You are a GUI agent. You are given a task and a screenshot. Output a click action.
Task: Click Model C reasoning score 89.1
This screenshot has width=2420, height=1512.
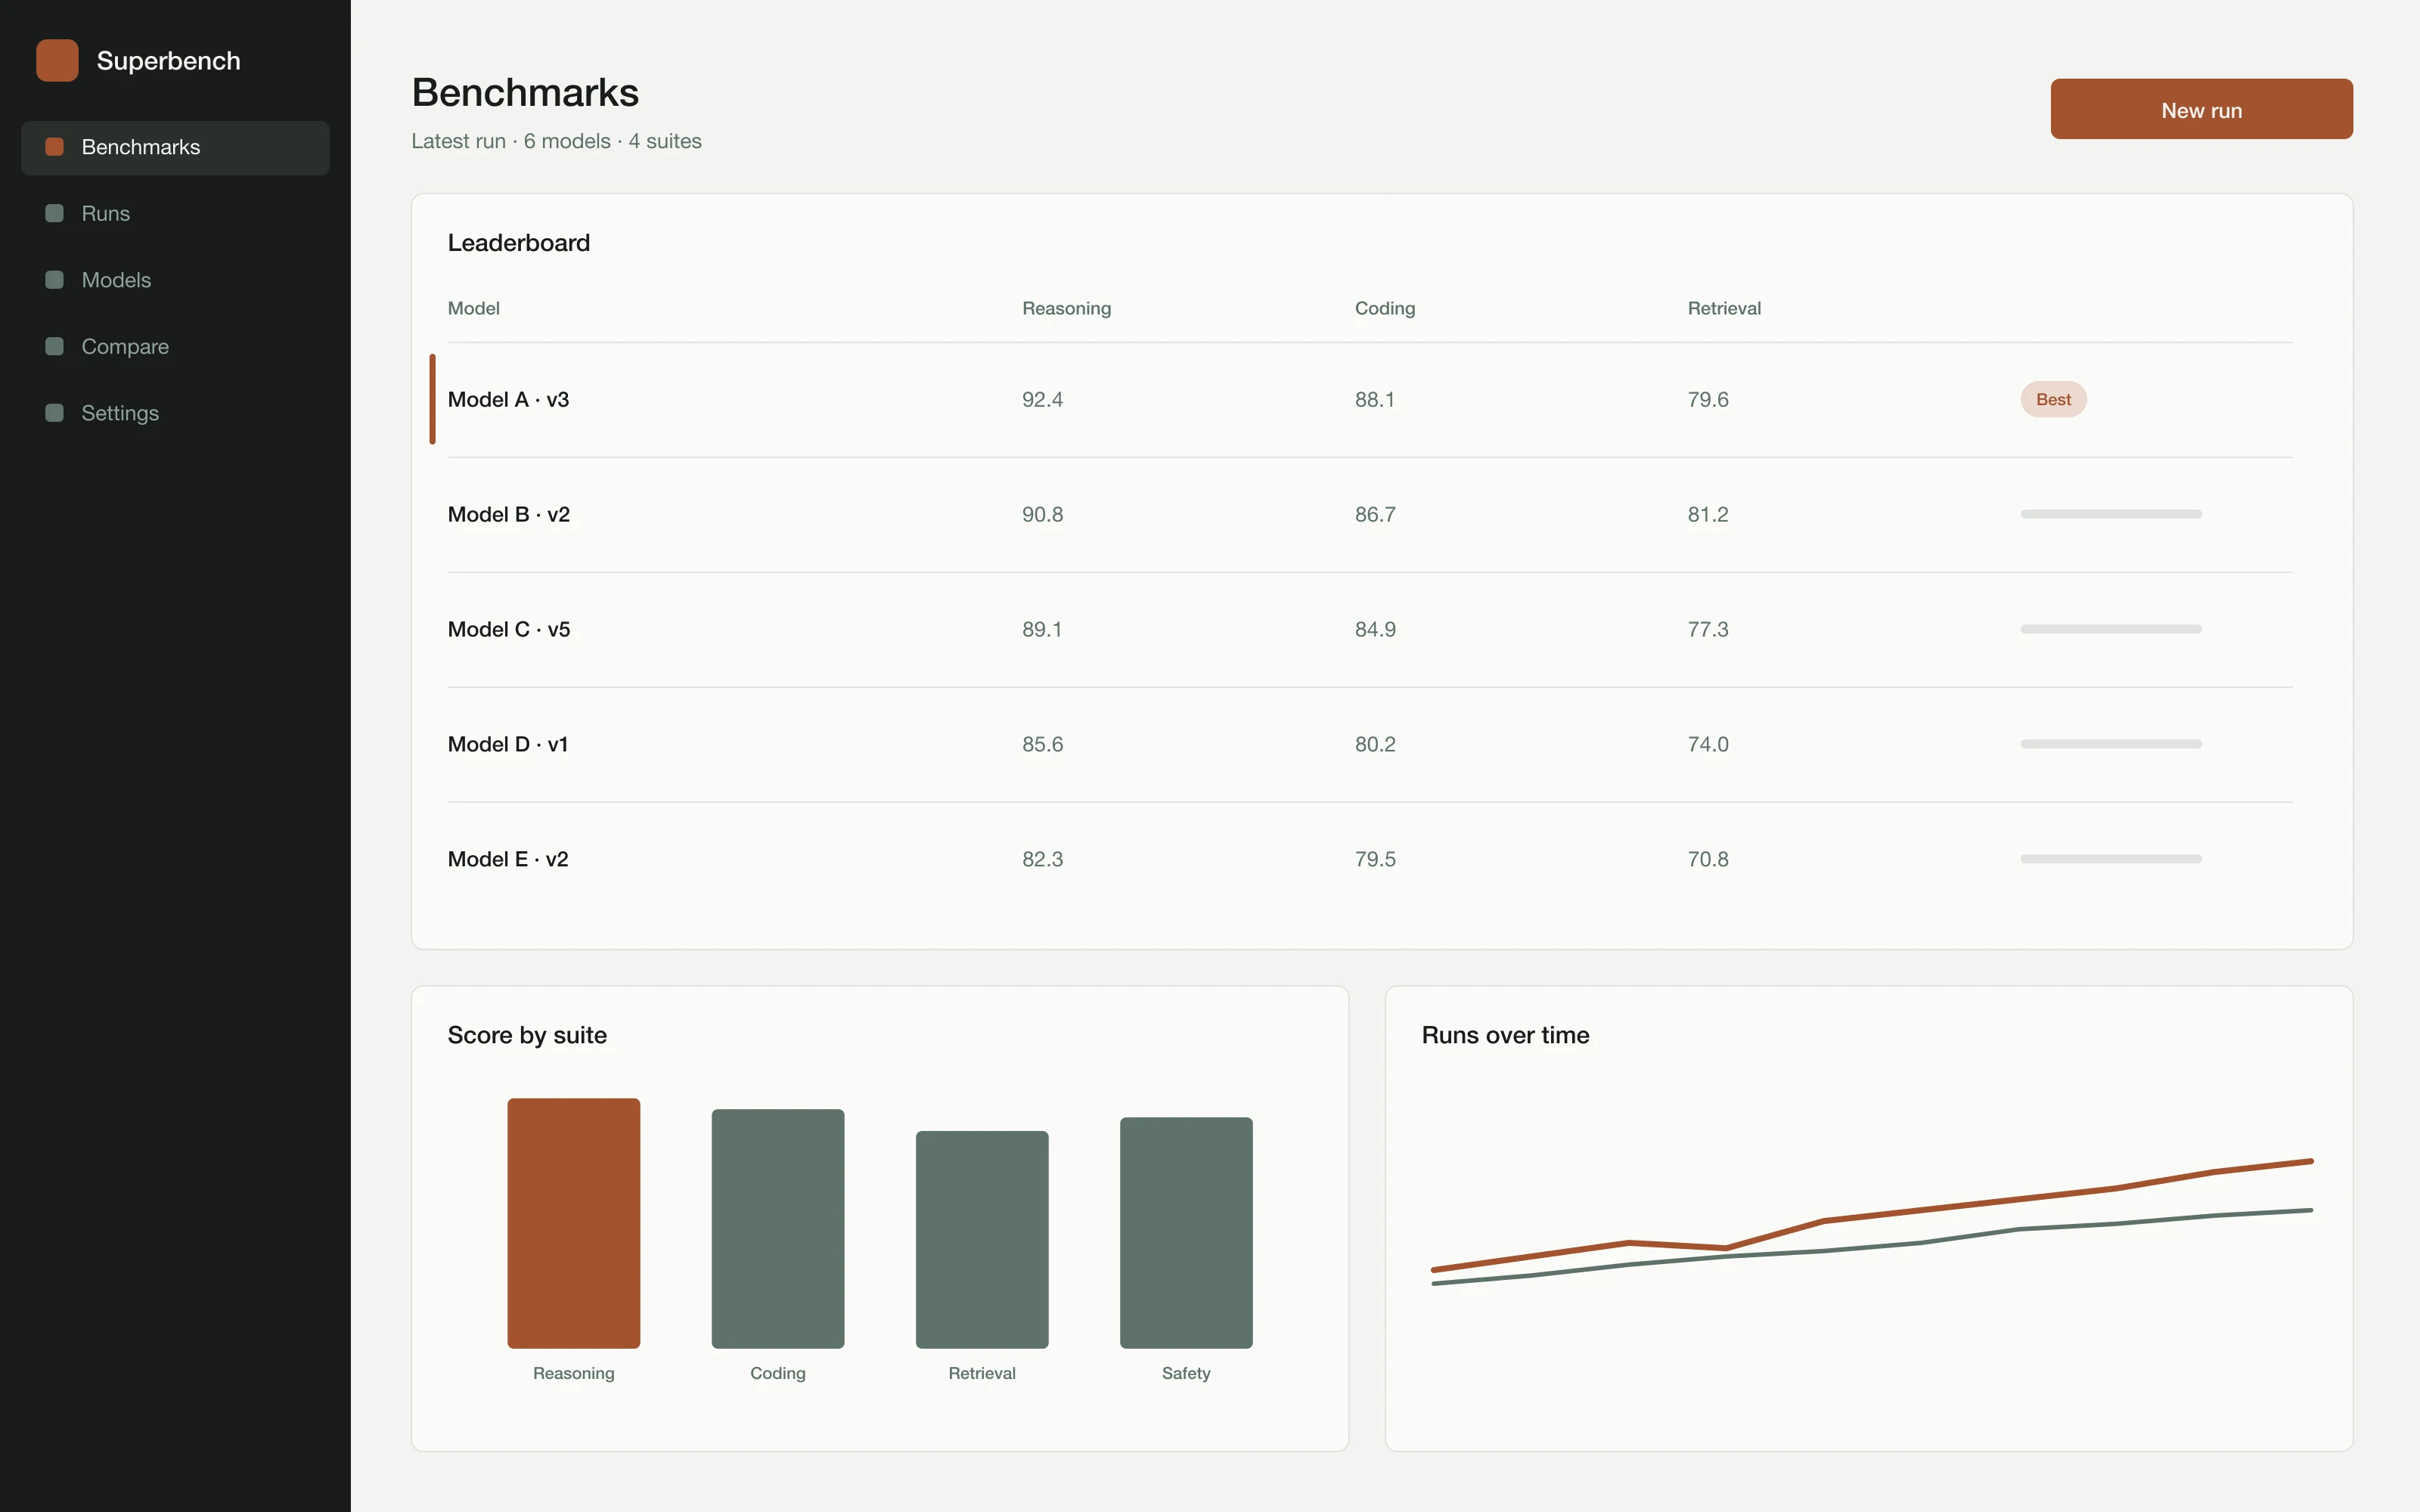pyautogui.click(x=1041, y=629)
